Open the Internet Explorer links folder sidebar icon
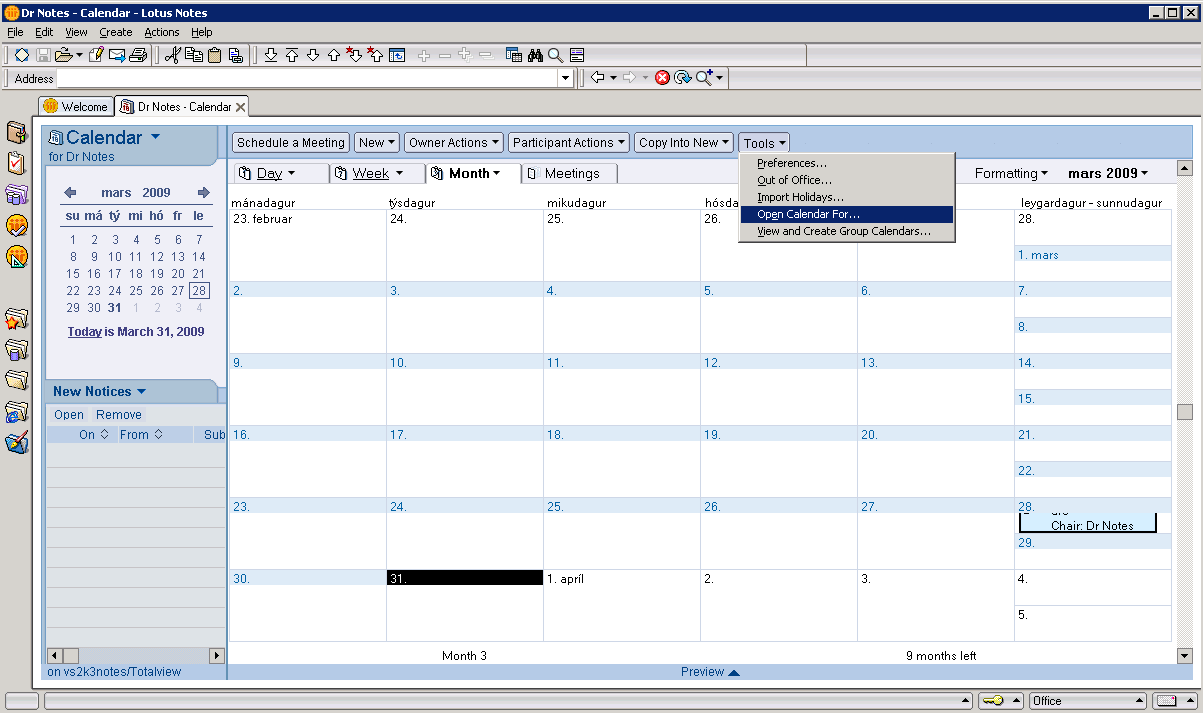The image size is (1203, 713). (x=17, y=412)
